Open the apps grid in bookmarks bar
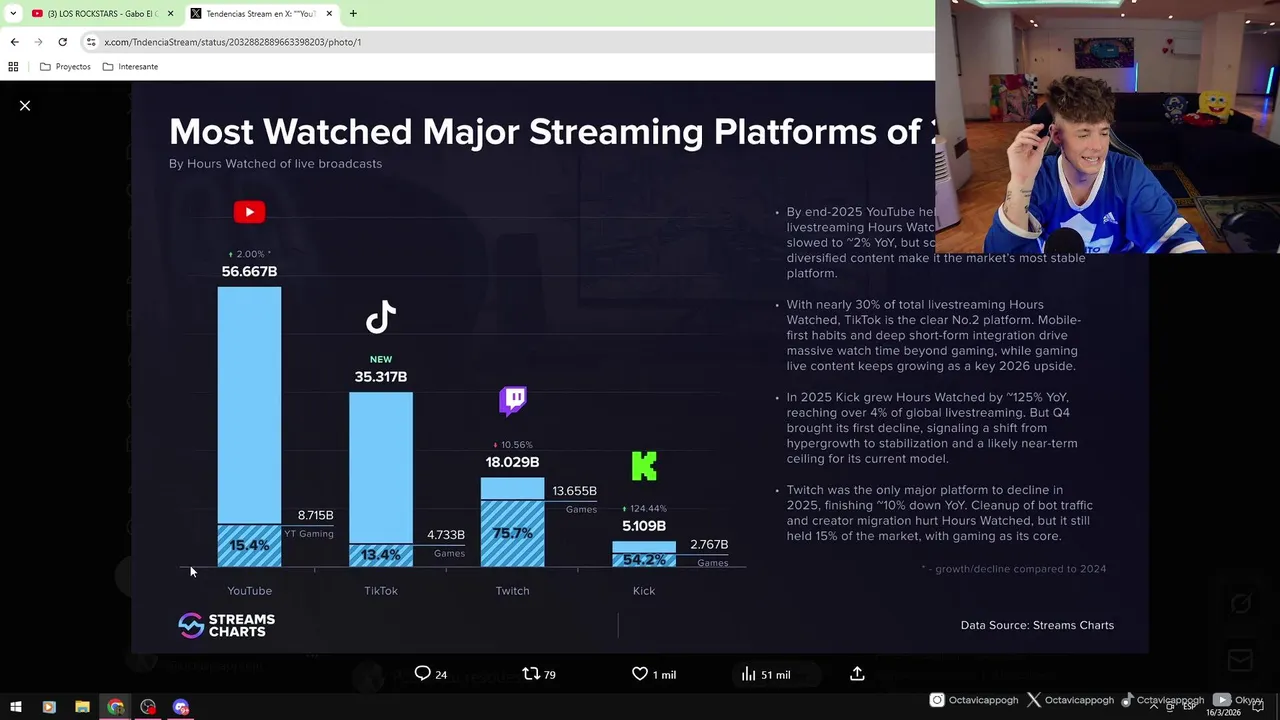Screen dimensions: 1280x720 [13, 67]
